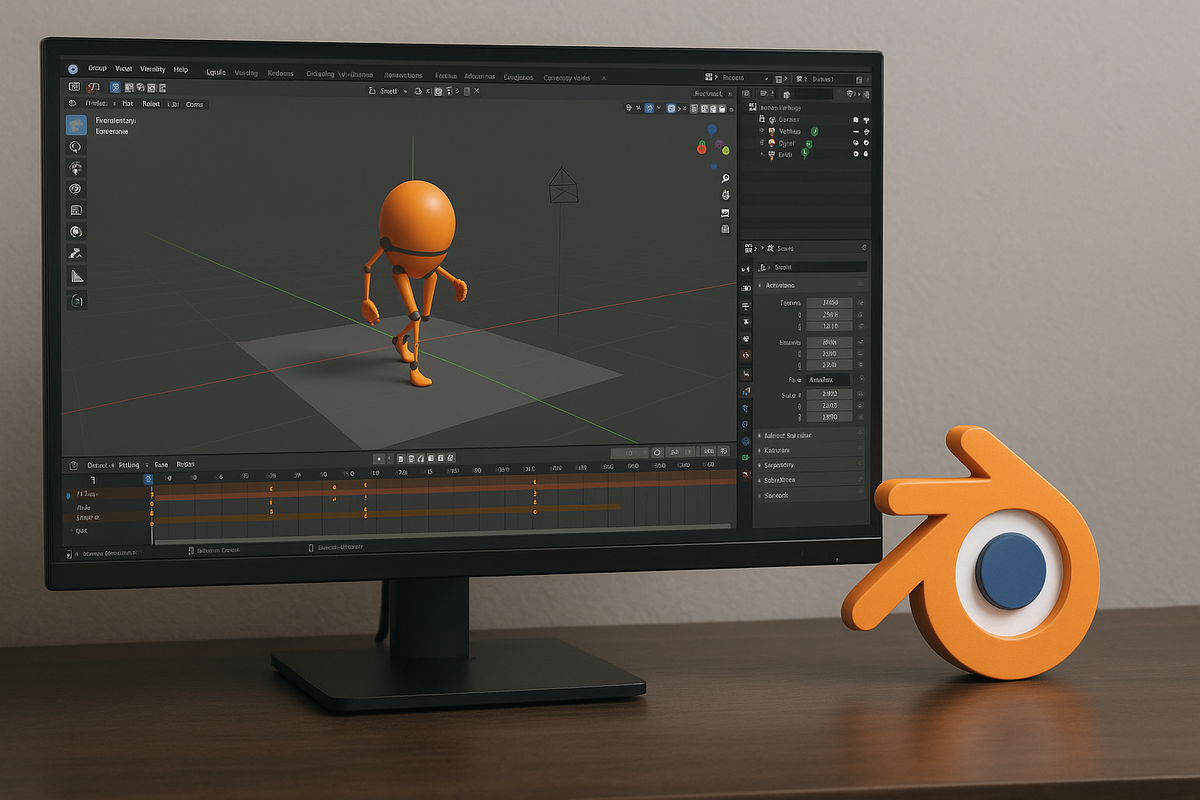Toggle the perspective grid navigation icon

[x=724, y=229]
